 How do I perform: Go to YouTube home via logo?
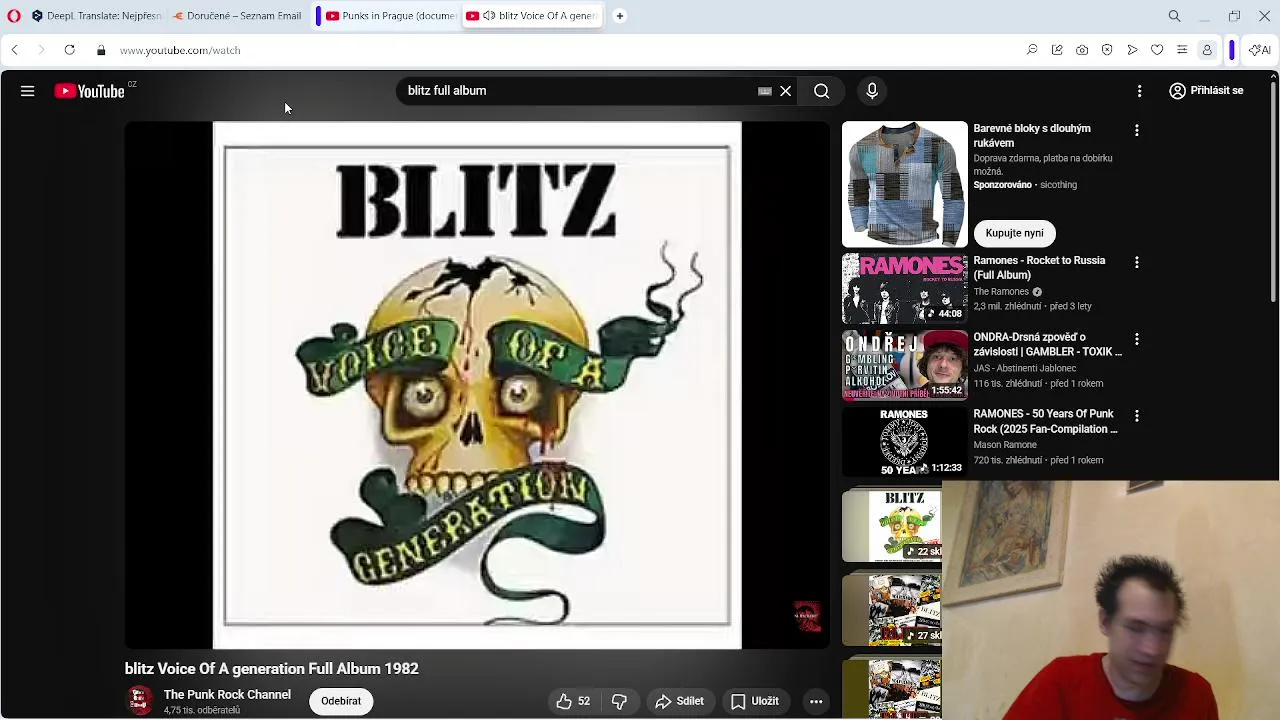click(89, 91)
